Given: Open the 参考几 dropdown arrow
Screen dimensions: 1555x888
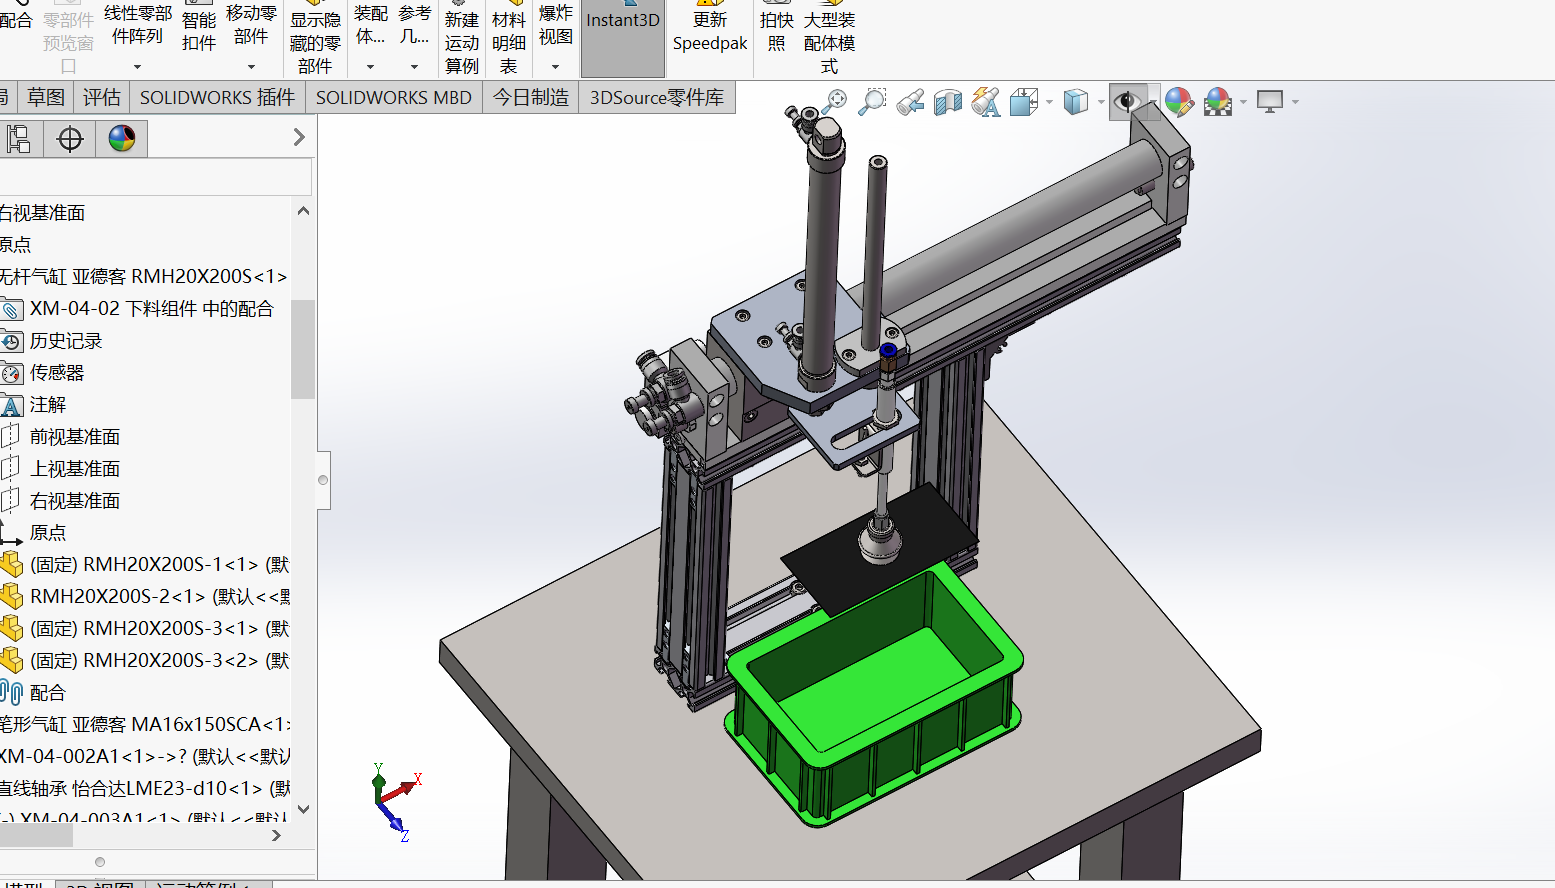Looking at the screenshot, I should click(x=414, y=67).
